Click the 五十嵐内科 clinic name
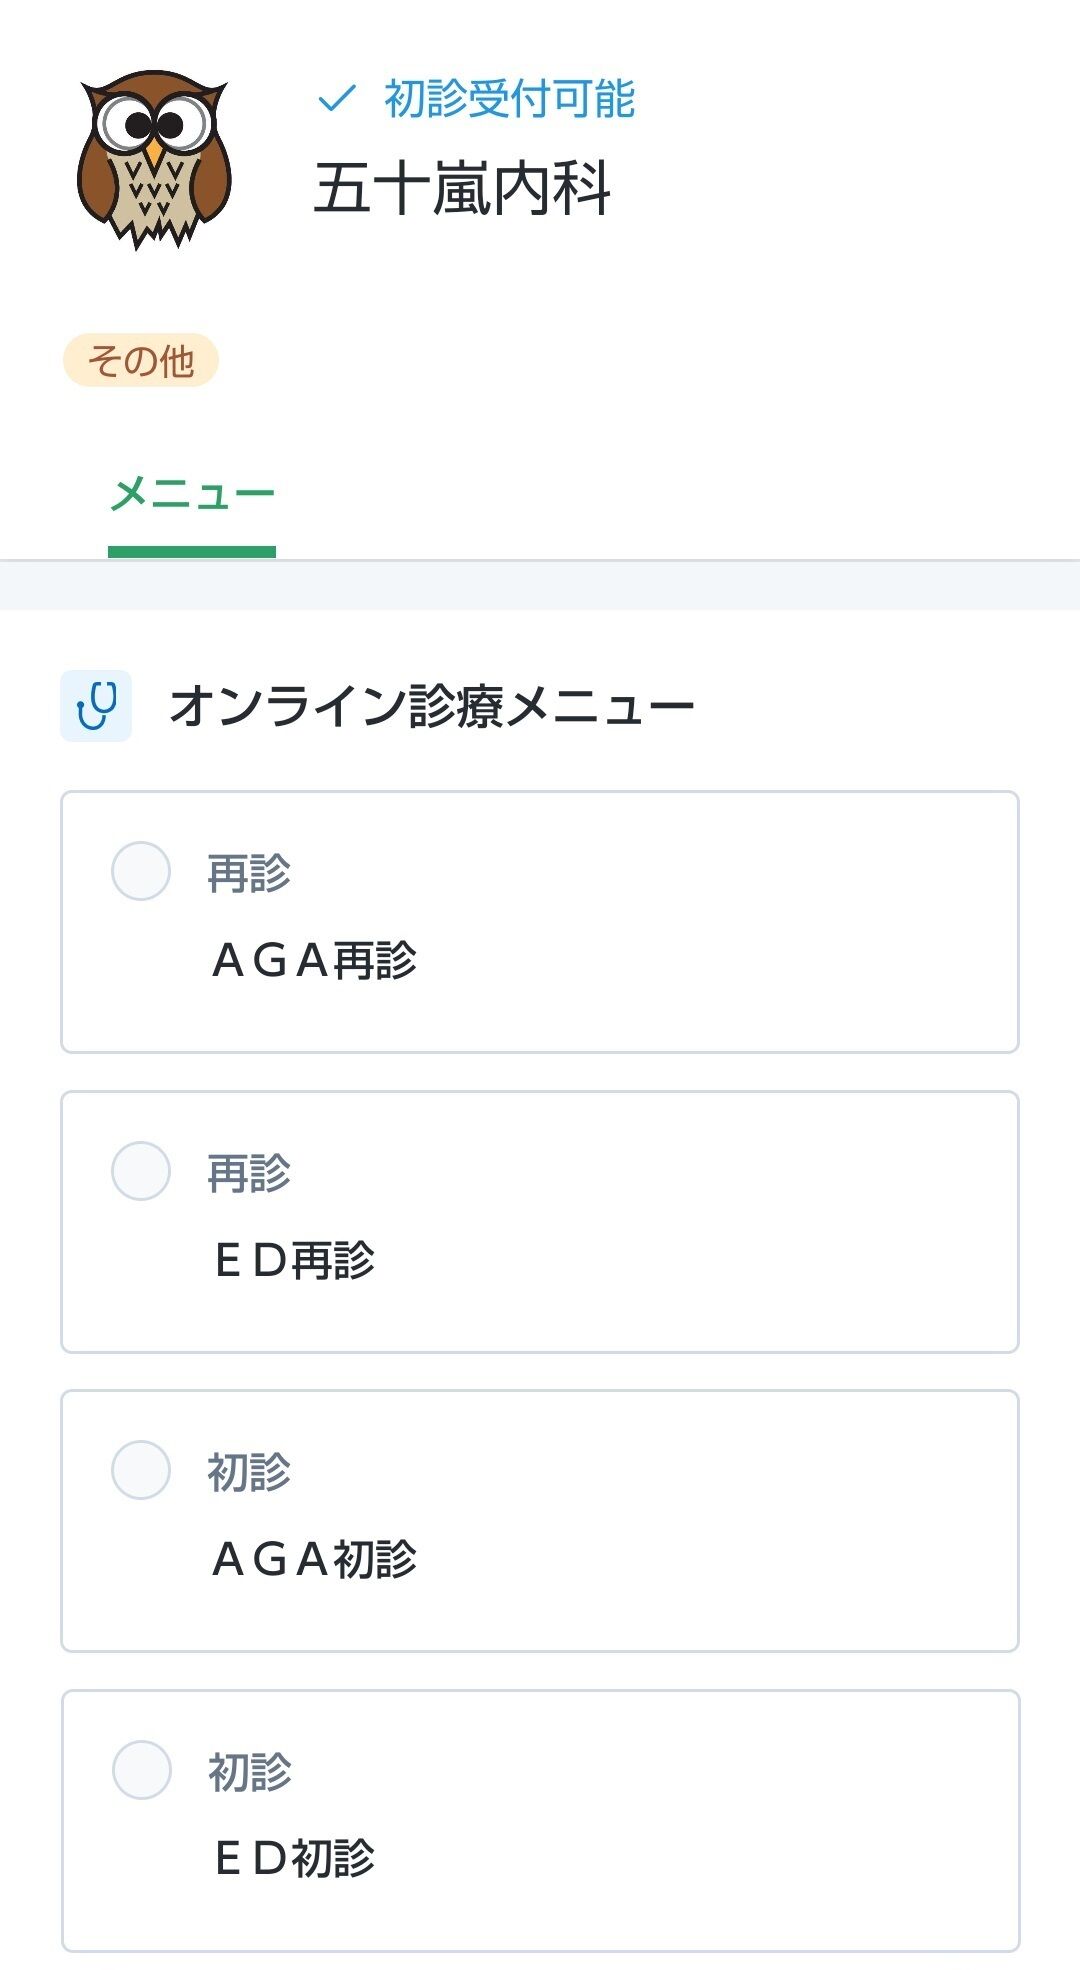Viewport: 1080px width, 1970px height. click(462, 189)
